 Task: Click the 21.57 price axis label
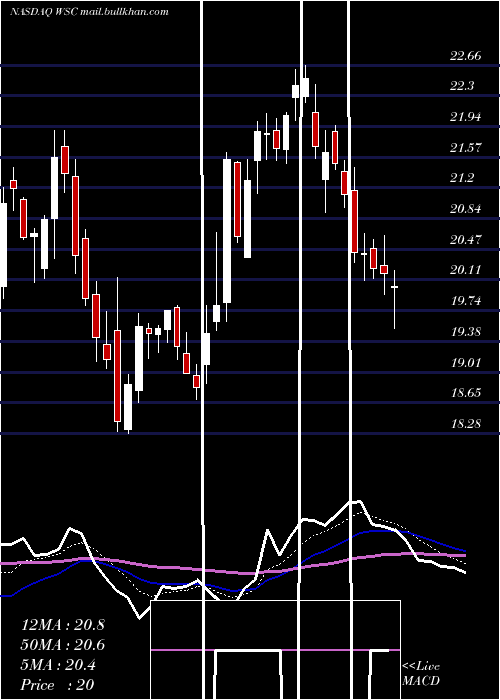[x=466, y=148]
